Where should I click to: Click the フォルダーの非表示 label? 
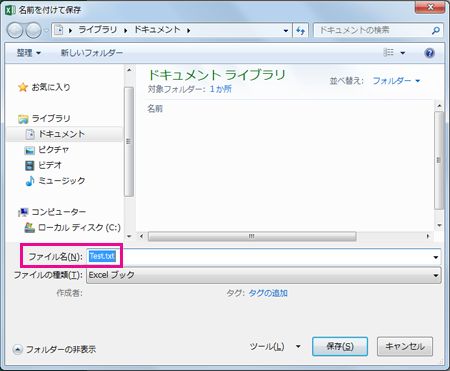tap(61, 349)
